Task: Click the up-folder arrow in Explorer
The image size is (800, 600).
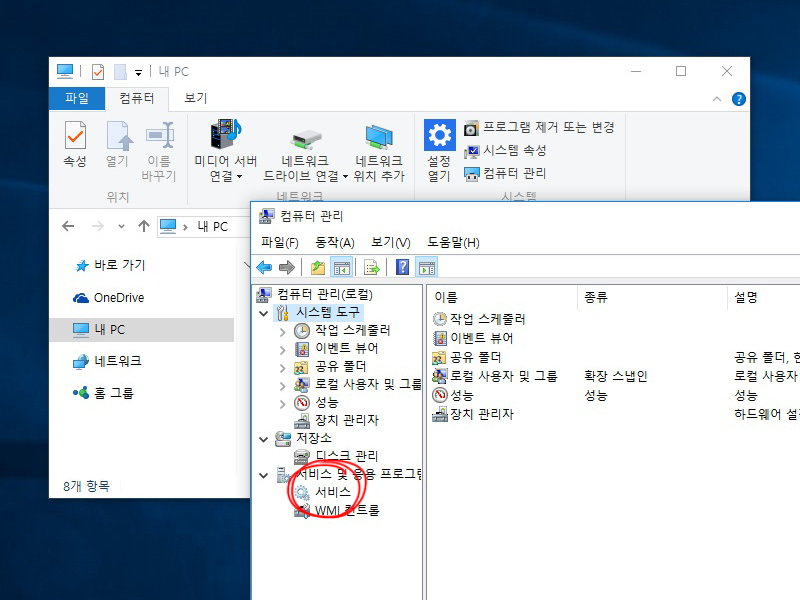Action: pyautogui.click(x=144, y=226)
